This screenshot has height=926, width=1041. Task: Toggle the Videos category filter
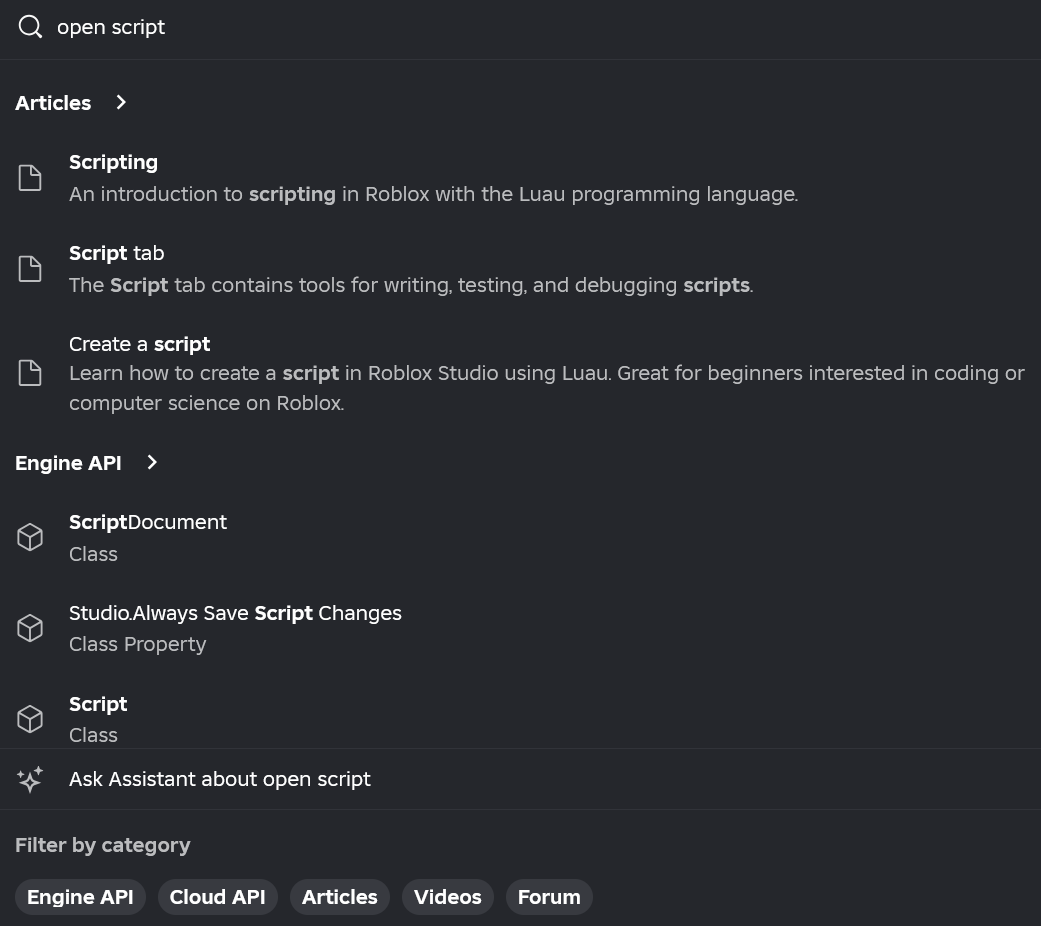(447, 897)
